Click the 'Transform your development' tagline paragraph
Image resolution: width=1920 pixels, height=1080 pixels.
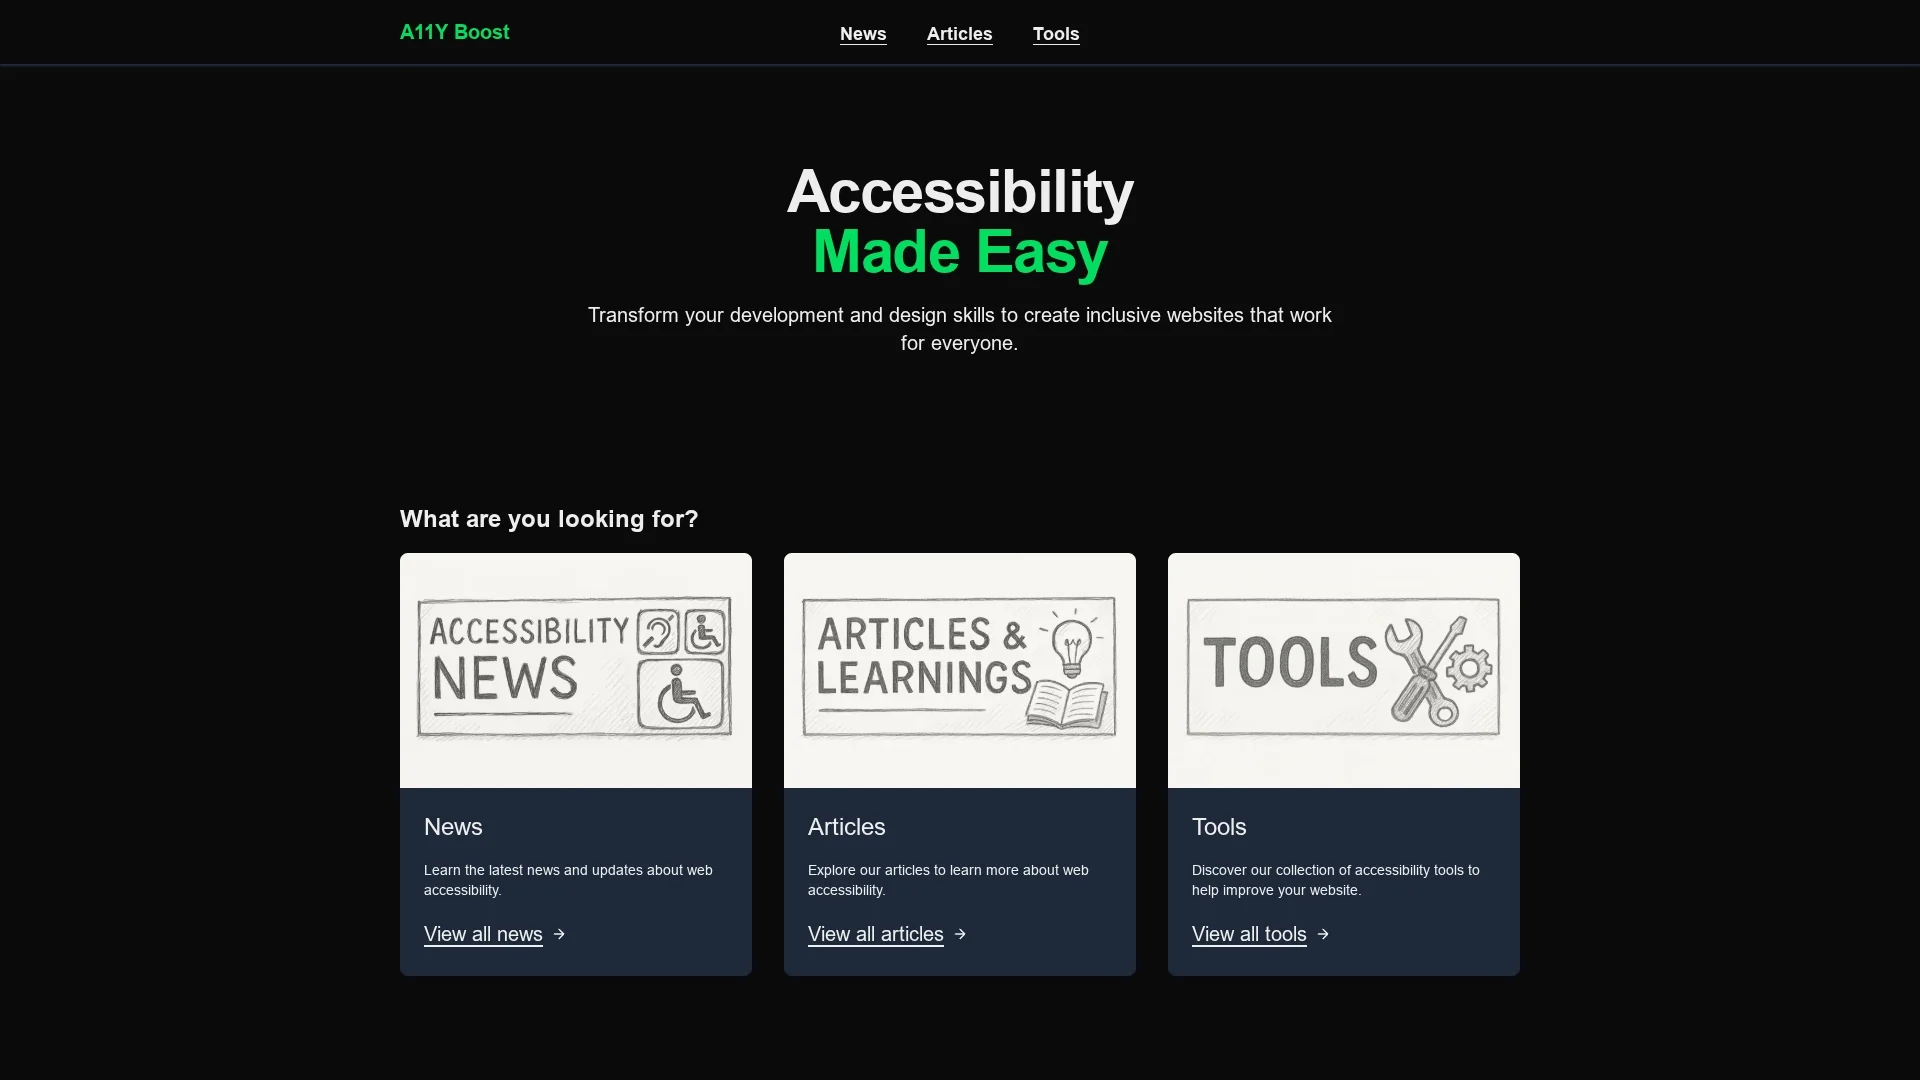pyautogui.click(x=960, y=329)
